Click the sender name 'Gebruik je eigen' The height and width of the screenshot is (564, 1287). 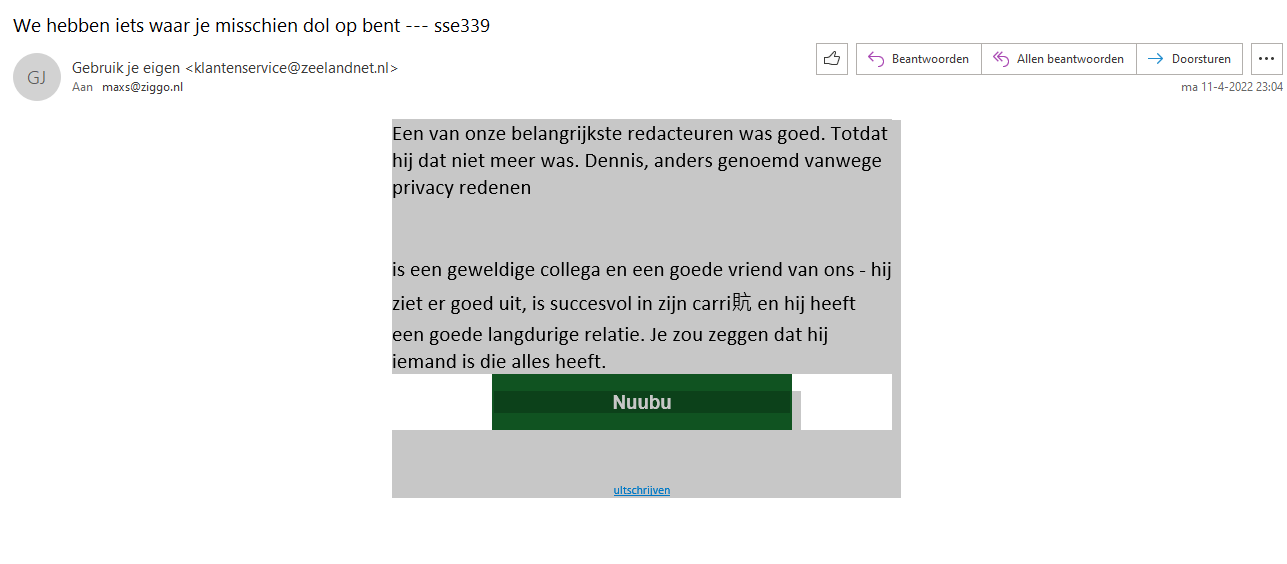click(126, 68)
